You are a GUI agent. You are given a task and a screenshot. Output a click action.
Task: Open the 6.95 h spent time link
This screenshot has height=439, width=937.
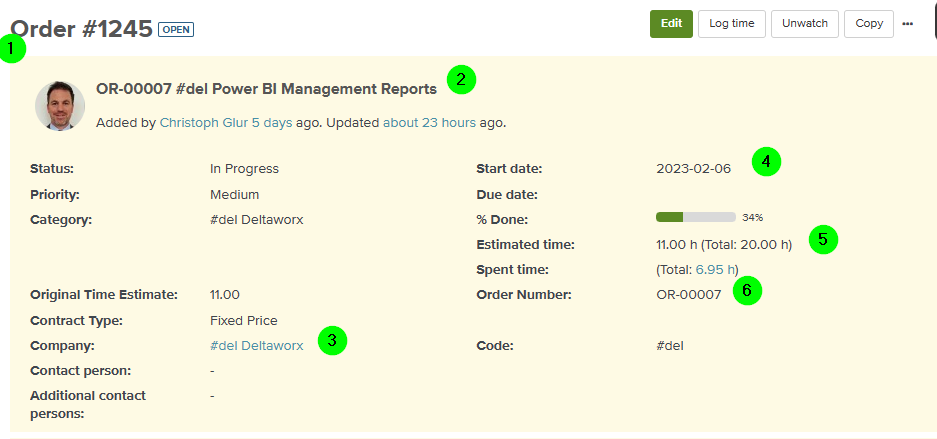[x=715, y=270]
